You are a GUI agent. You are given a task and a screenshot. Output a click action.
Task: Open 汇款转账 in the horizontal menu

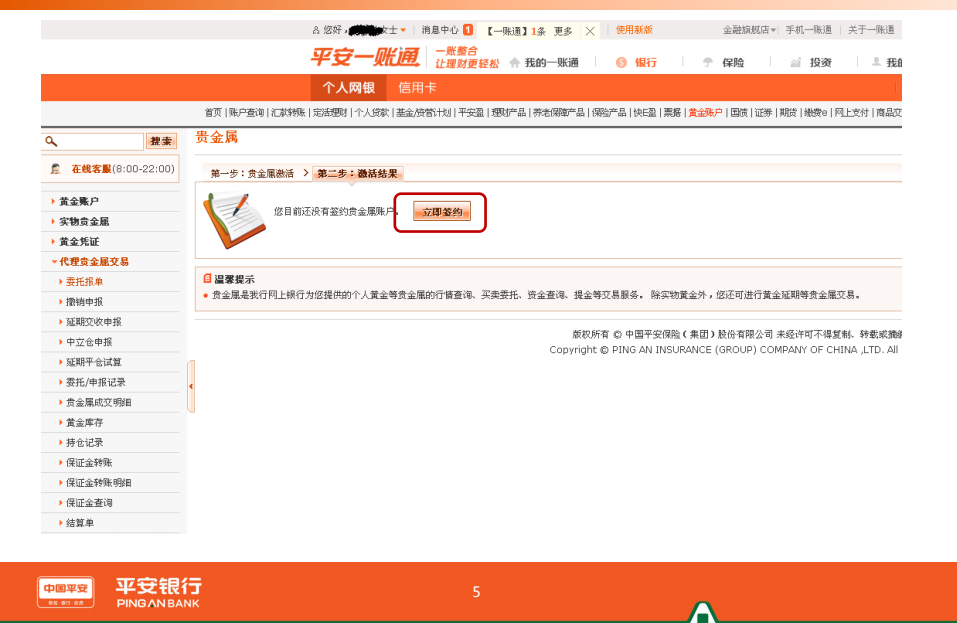[288, 112]
